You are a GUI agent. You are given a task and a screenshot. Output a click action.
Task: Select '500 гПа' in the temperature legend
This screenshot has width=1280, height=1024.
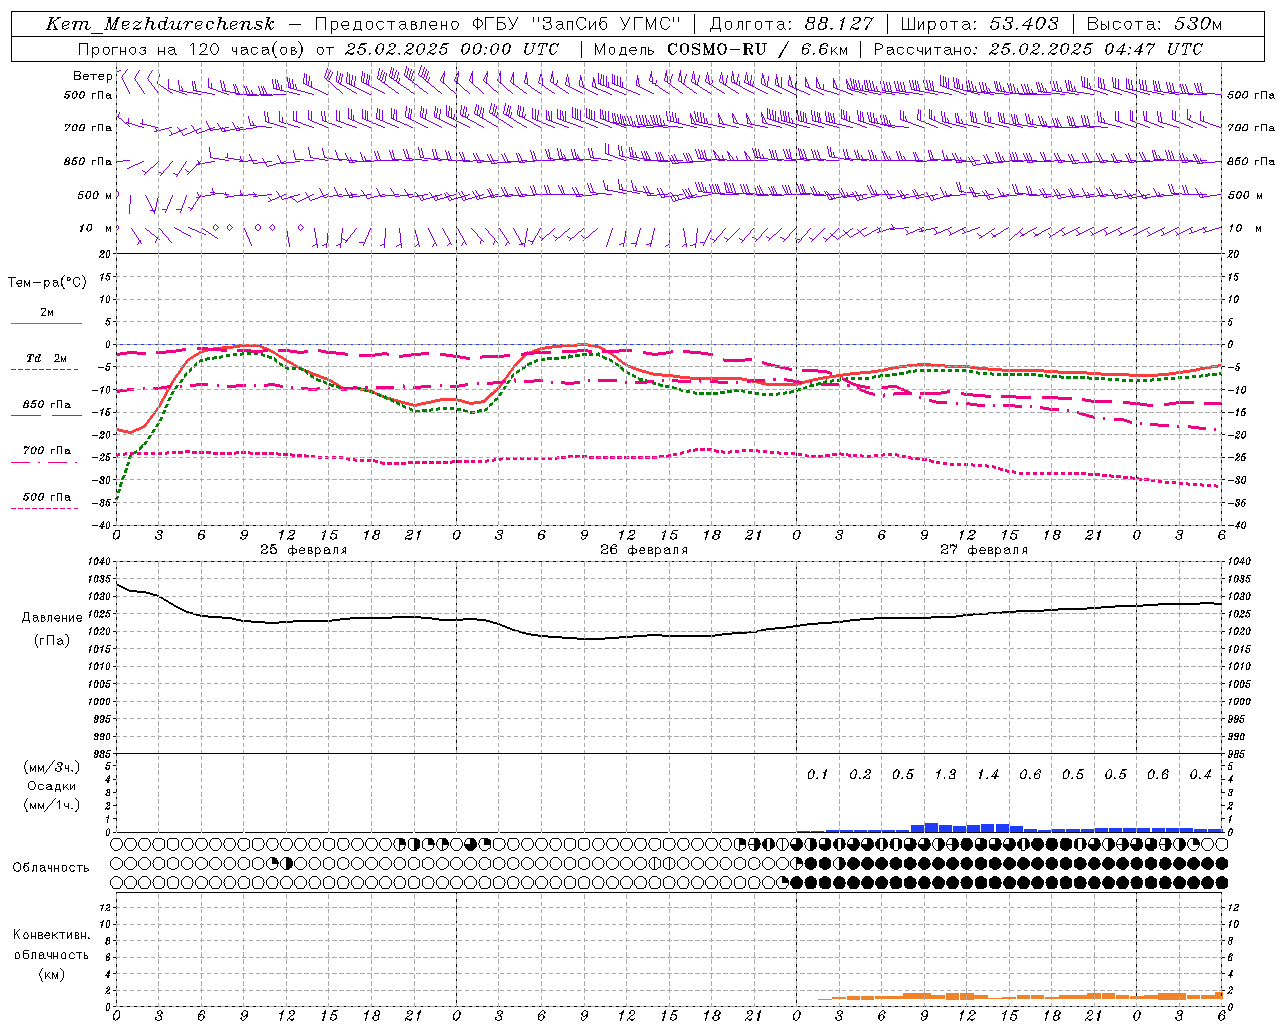pos(47,497)
